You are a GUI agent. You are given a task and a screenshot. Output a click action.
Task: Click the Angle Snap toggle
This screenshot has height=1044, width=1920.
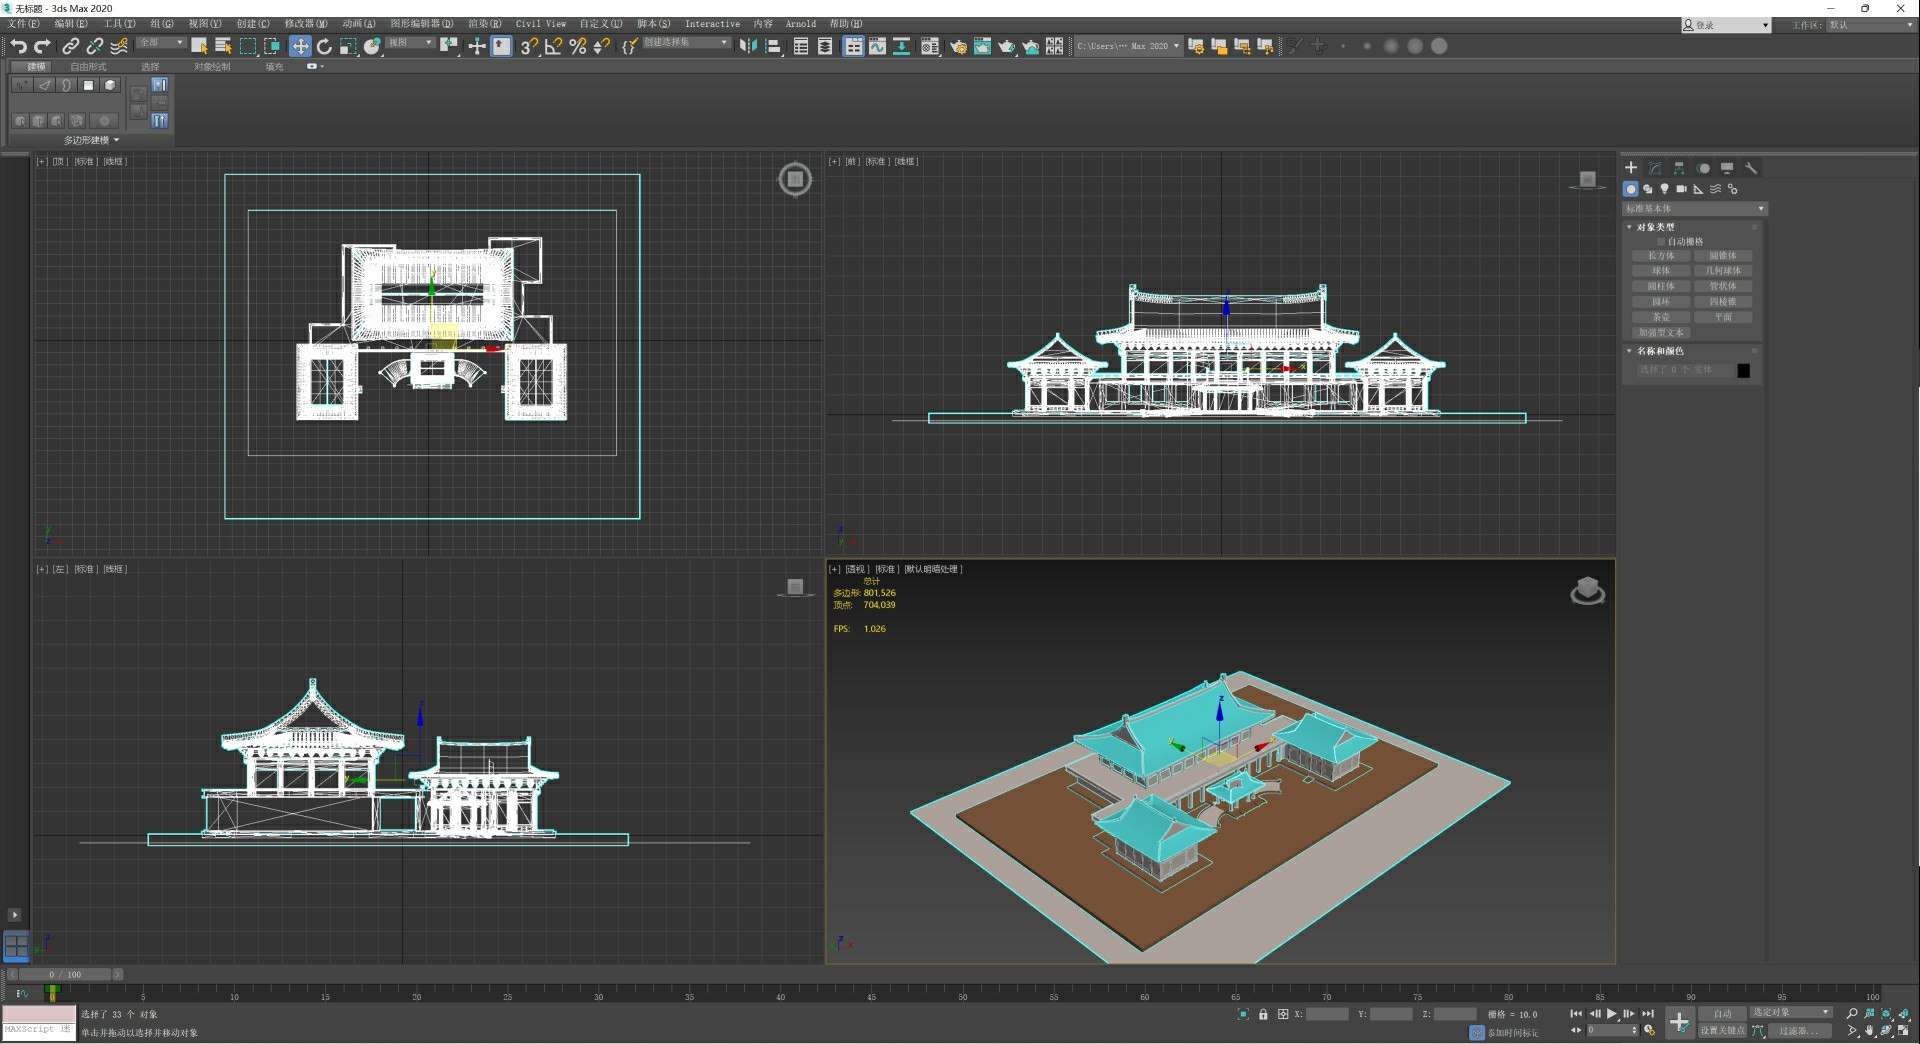click(x=553, y=46)
